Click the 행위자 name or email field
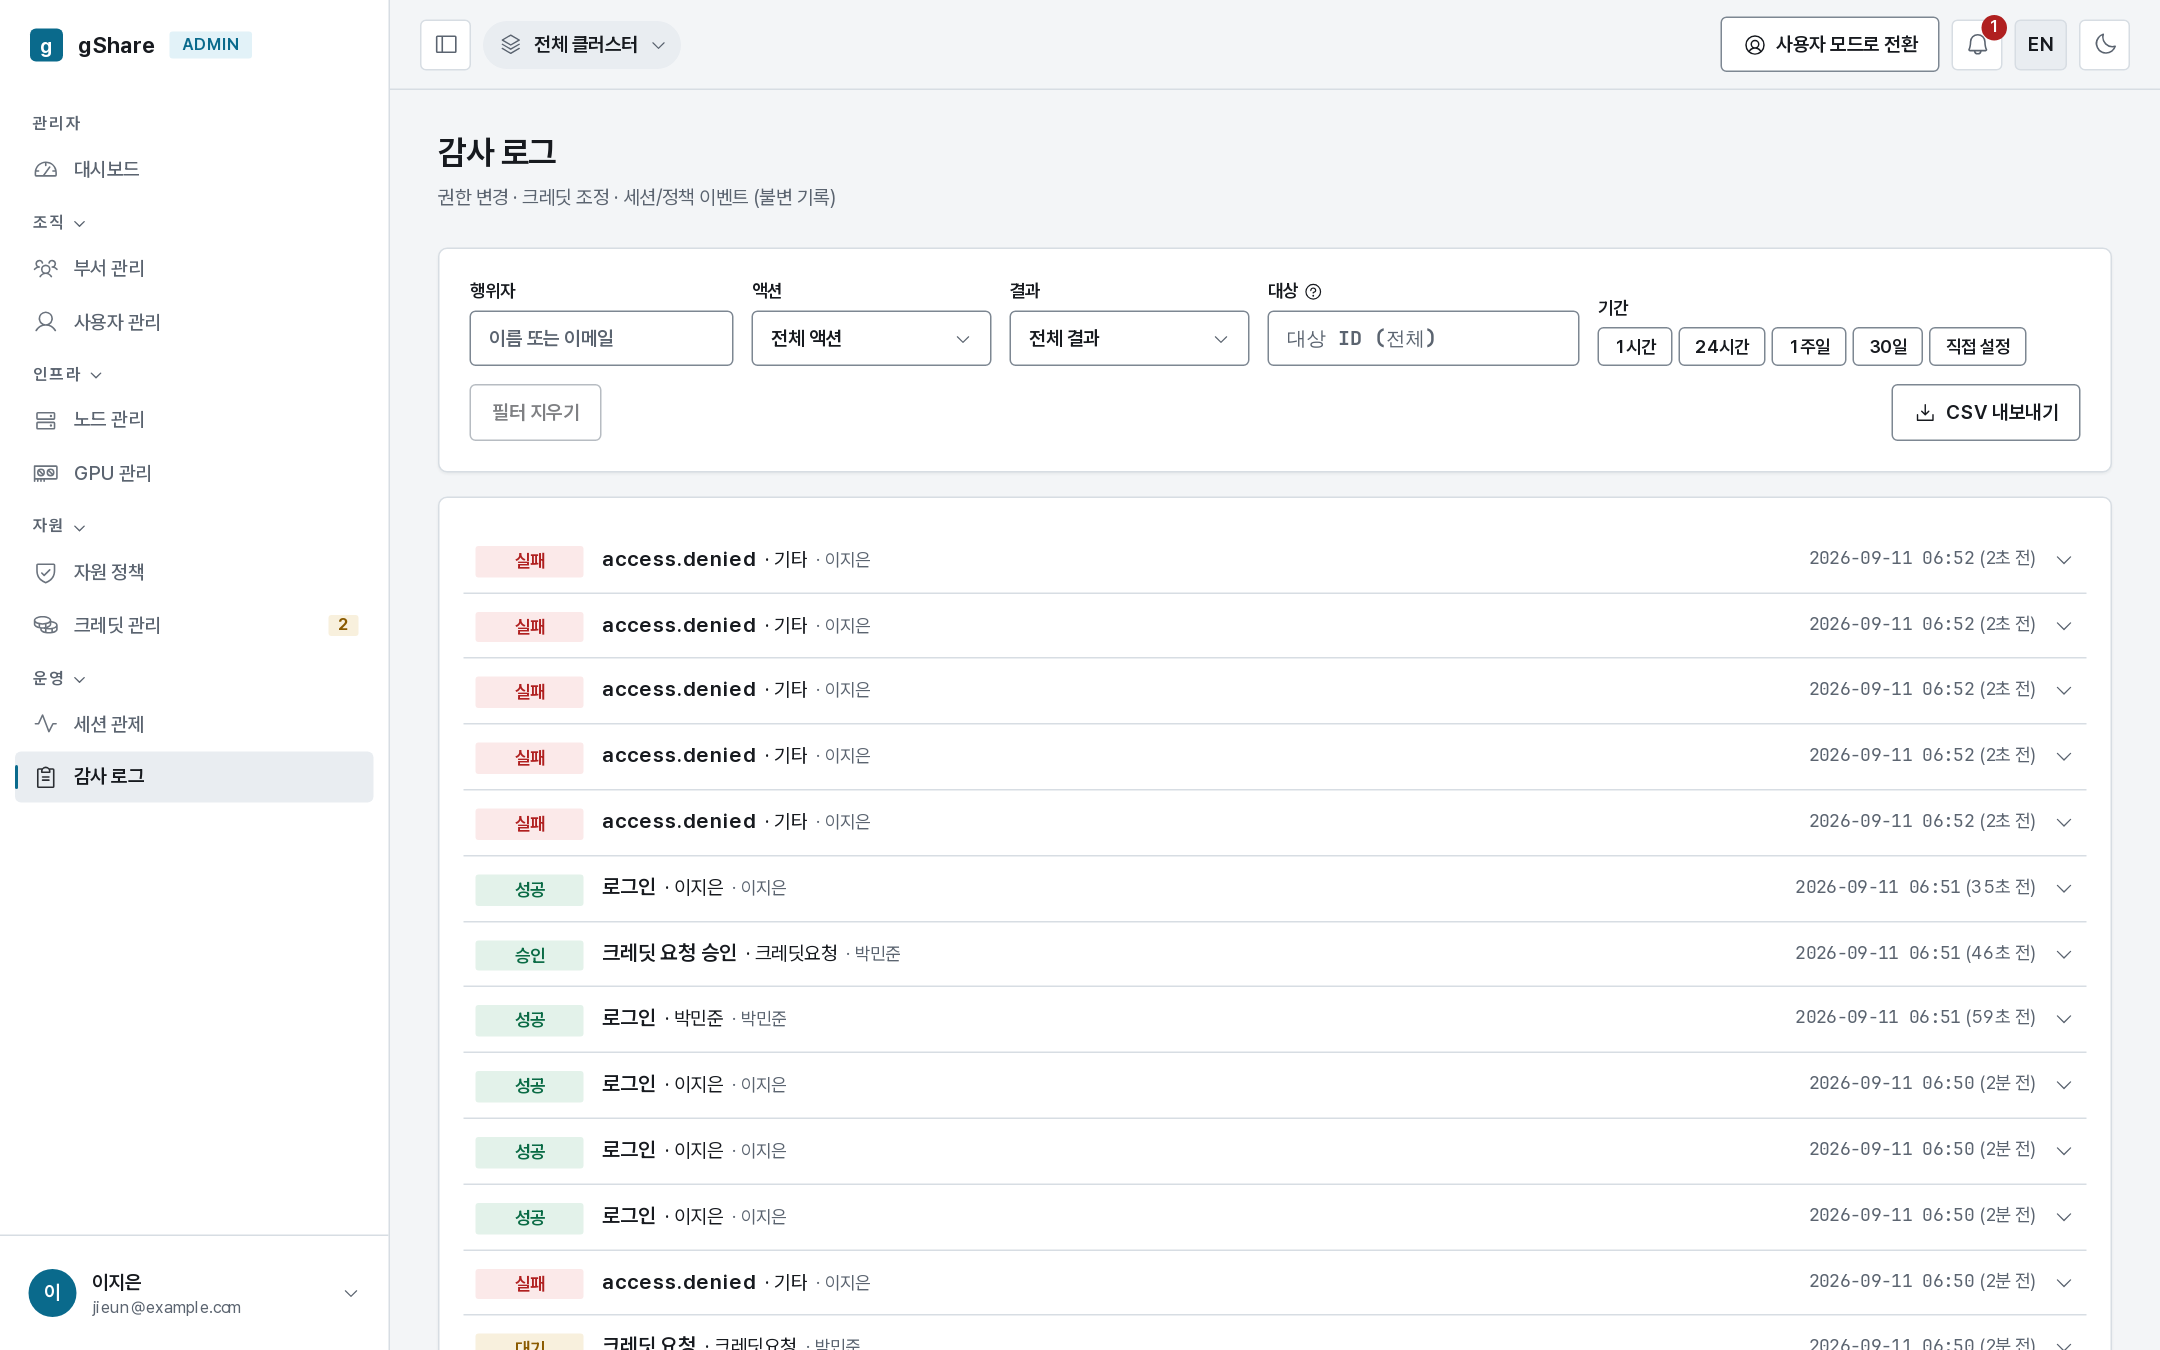 pyautogui.click(x=601, y=338)
